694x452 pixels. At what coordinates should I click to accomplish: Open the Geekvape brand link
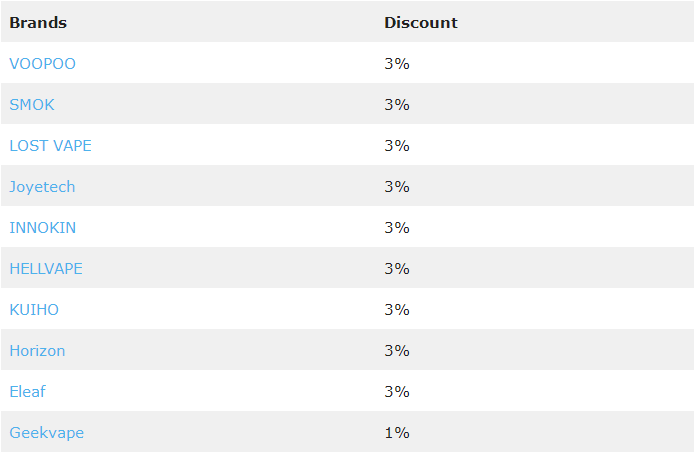[46, 433]
